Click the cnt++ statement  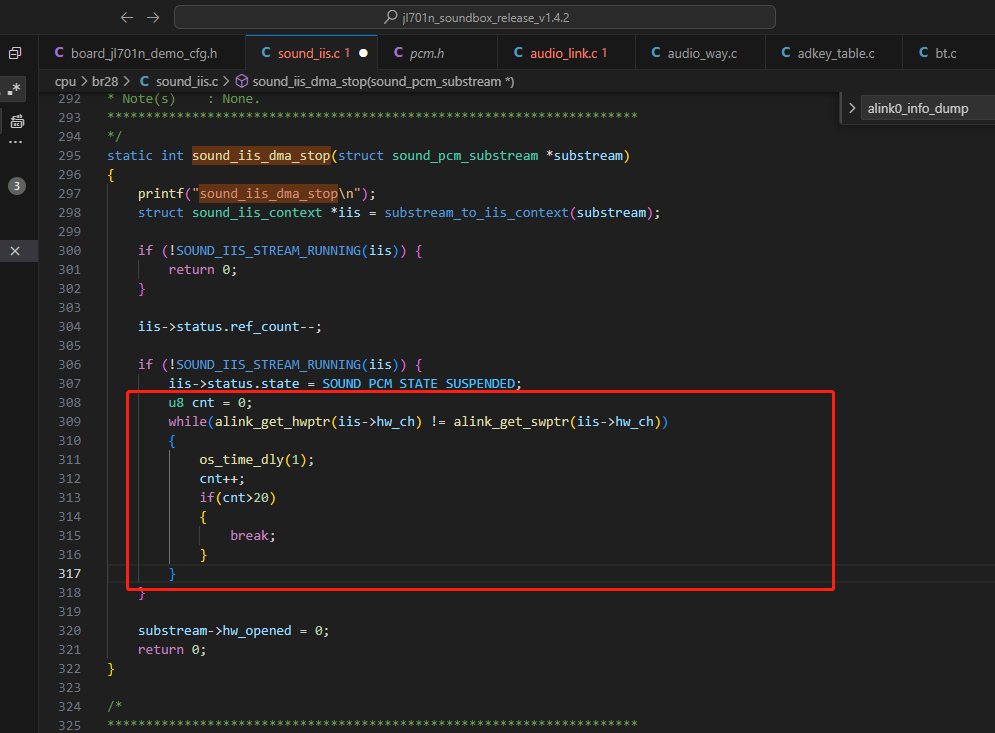point(222,479)
